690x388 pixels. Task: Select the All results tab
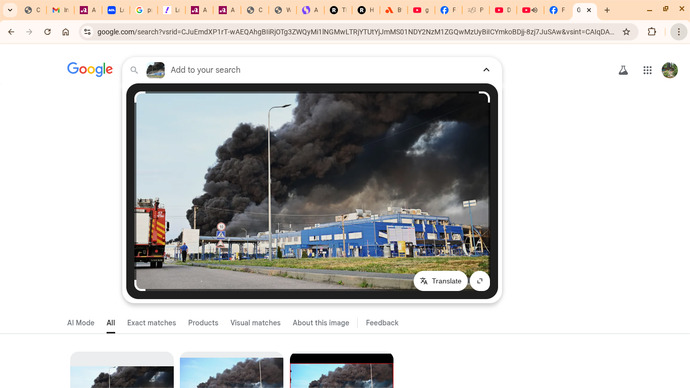(111, 323)
